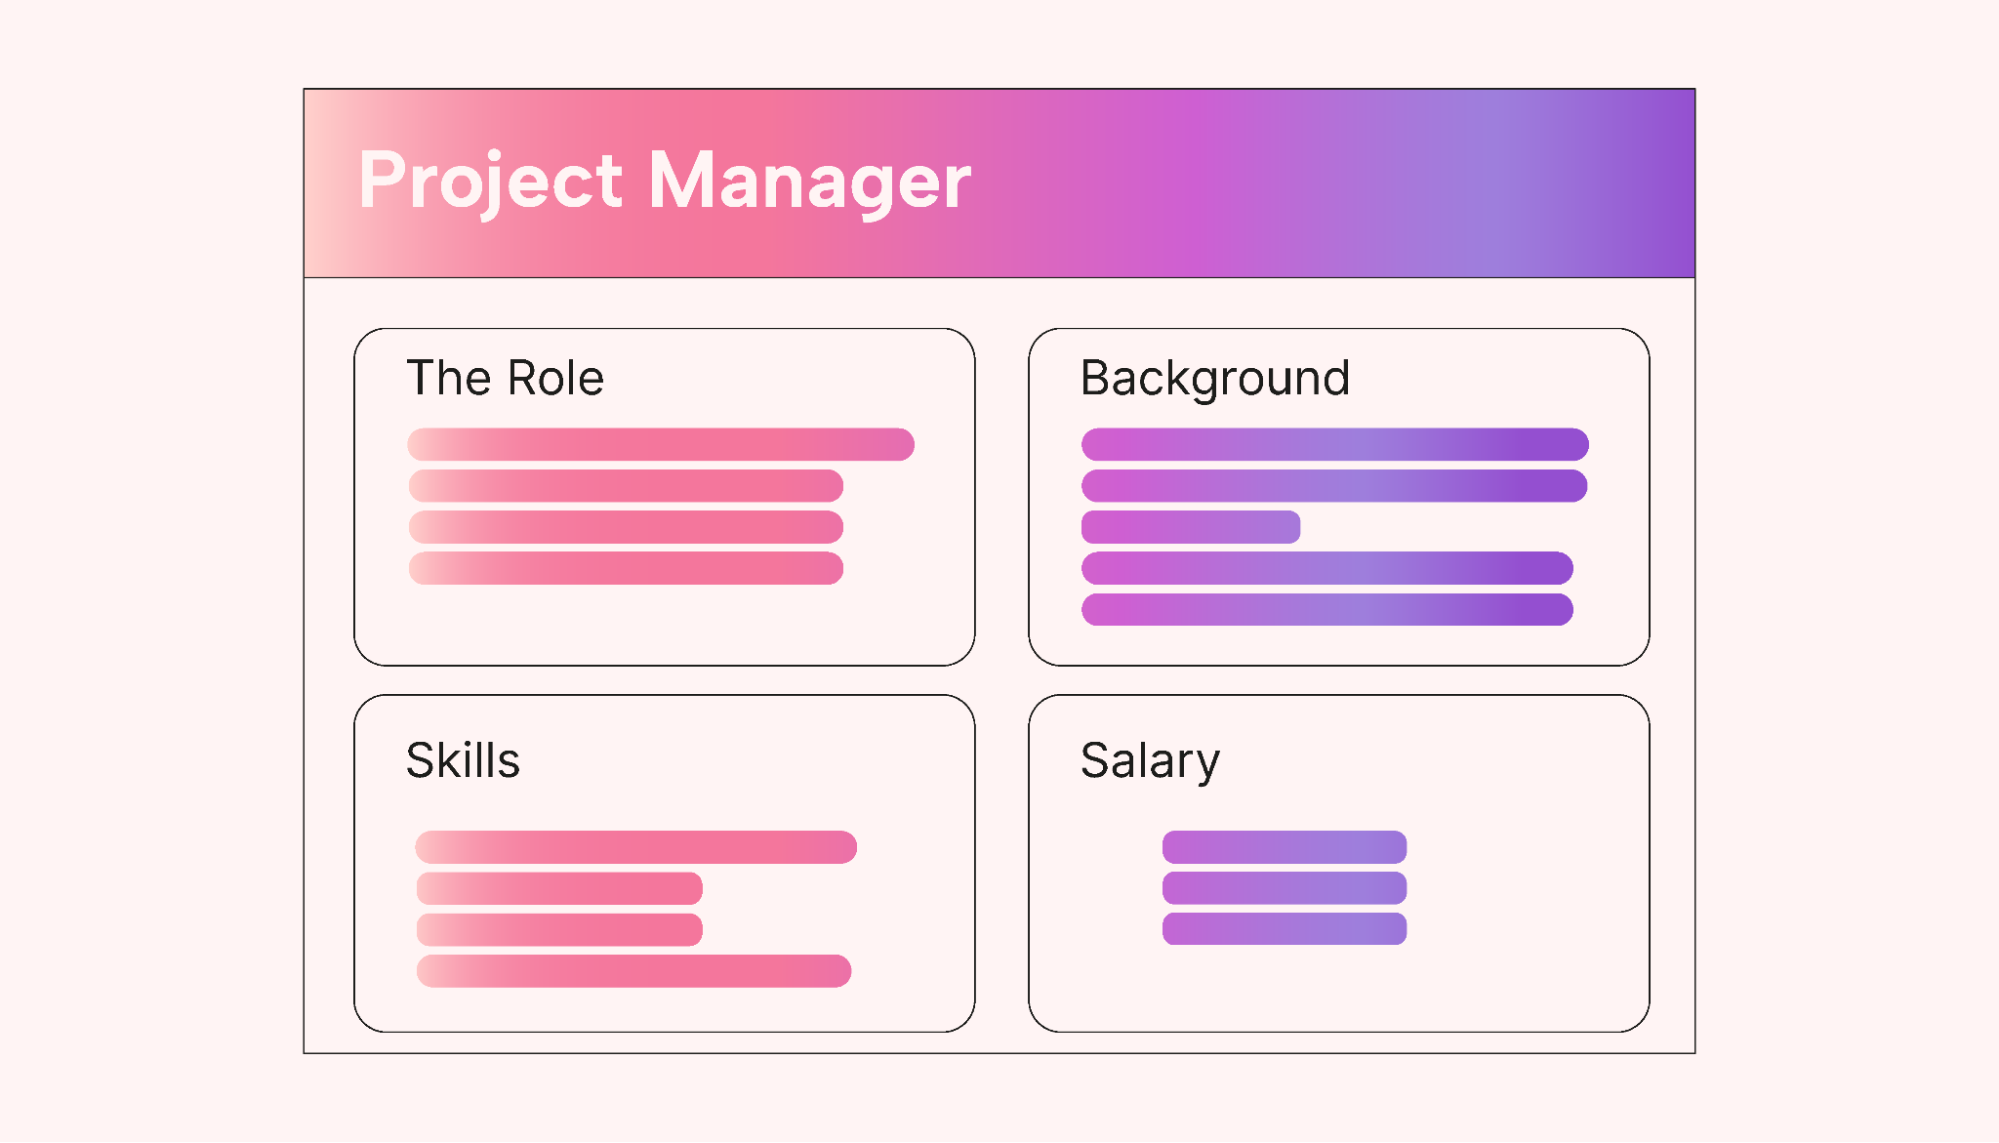Select the middle purple bar under Salary
This screenshot has height=1143, width=1999.
coord(1284,888)
